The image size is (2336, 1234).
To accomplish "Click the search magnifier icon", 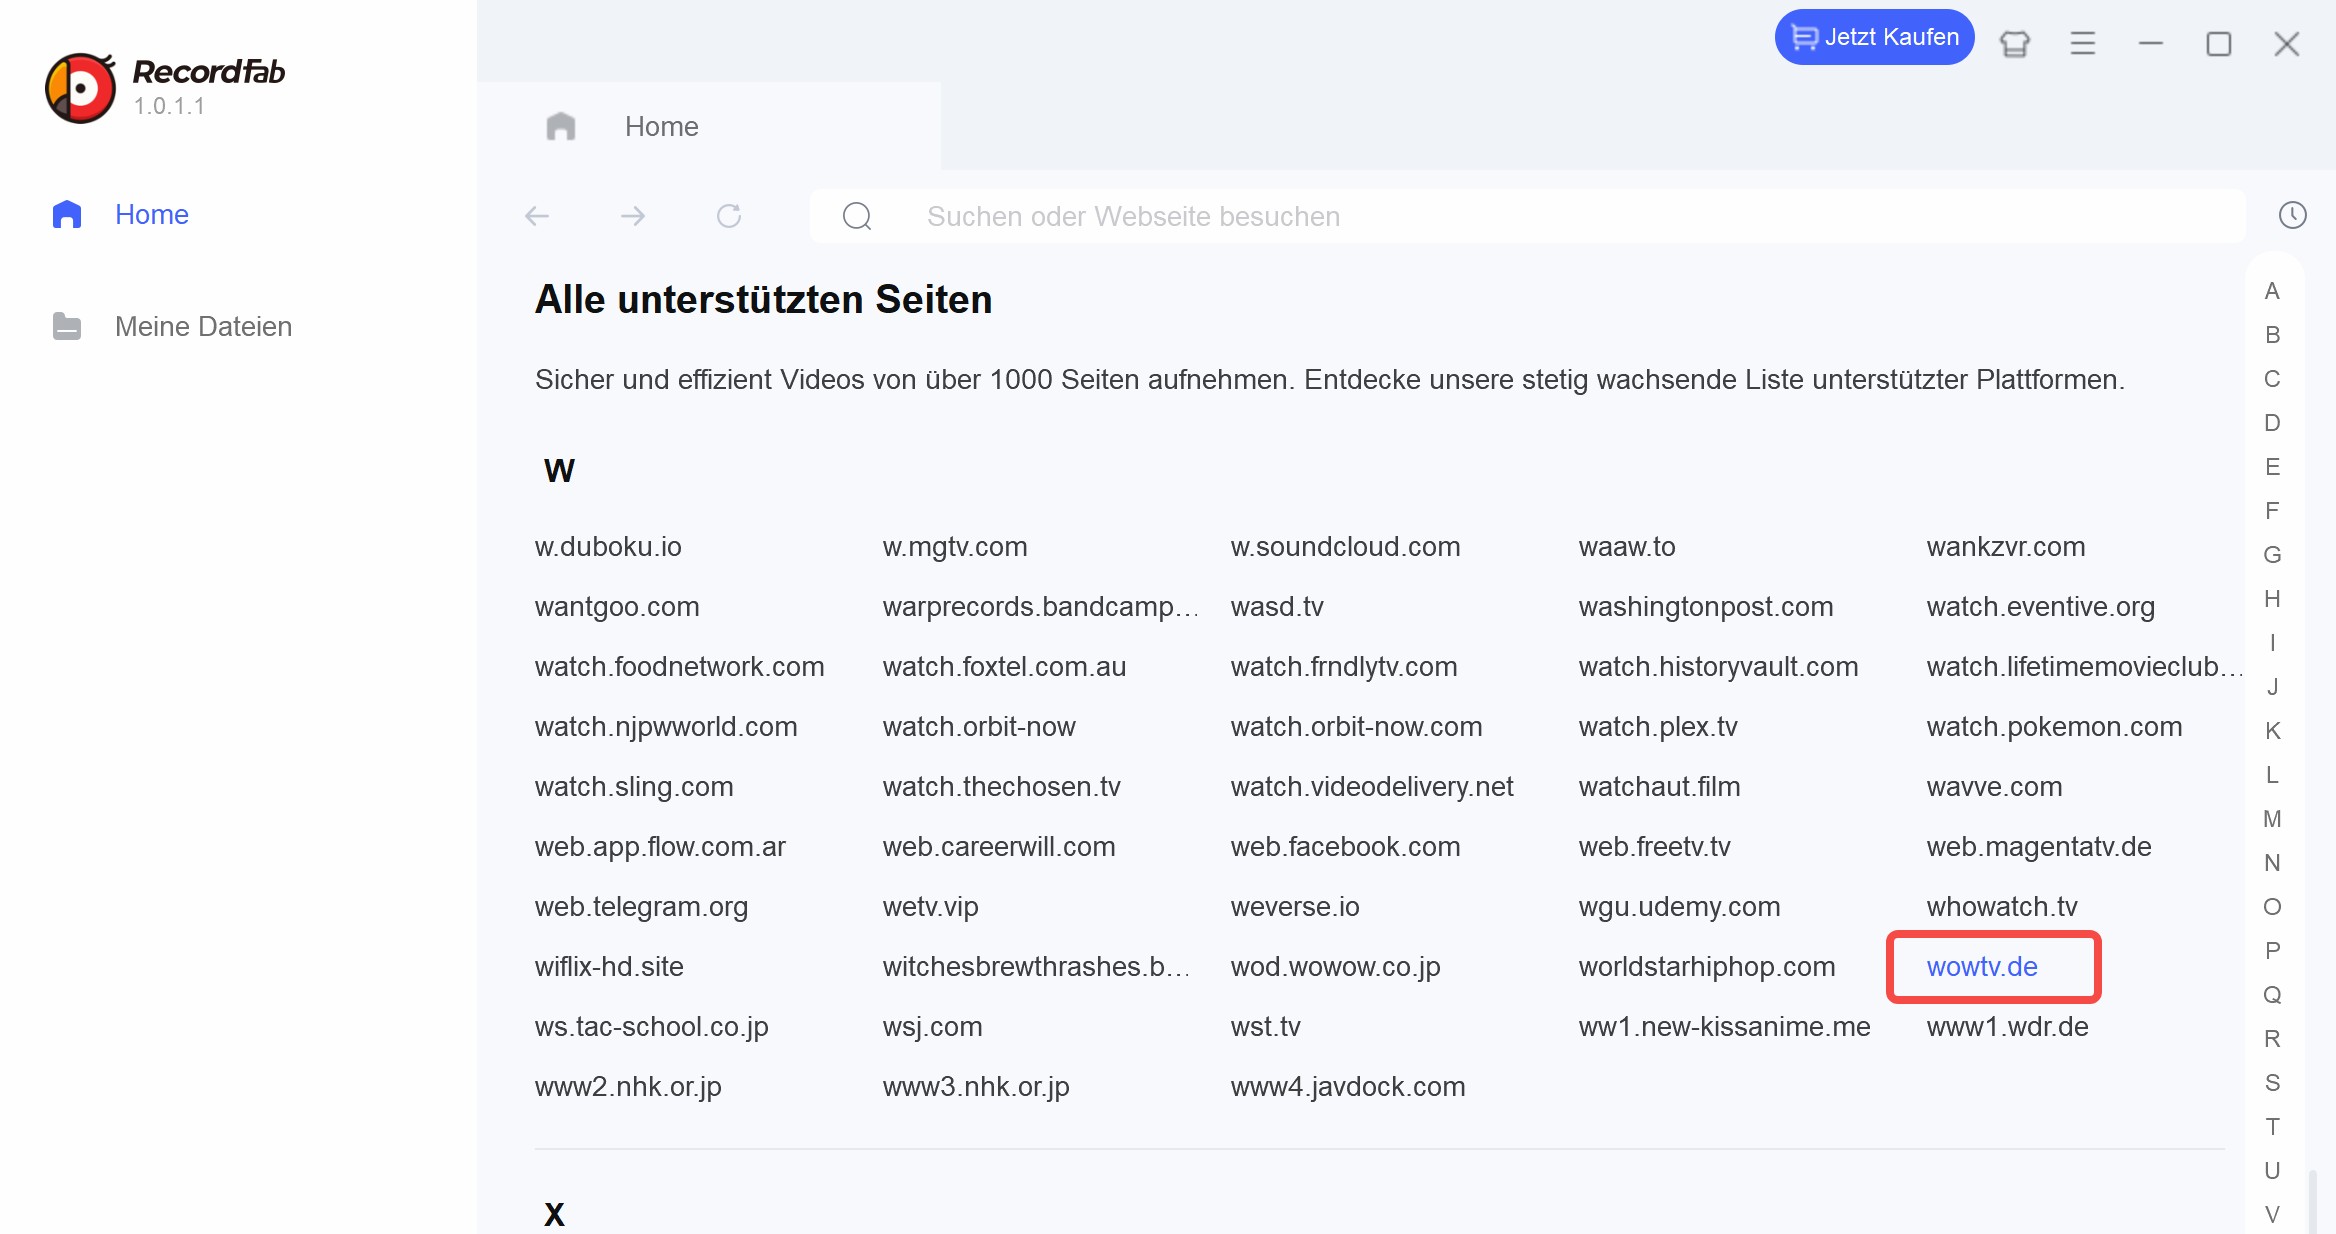I will [857, 216].
